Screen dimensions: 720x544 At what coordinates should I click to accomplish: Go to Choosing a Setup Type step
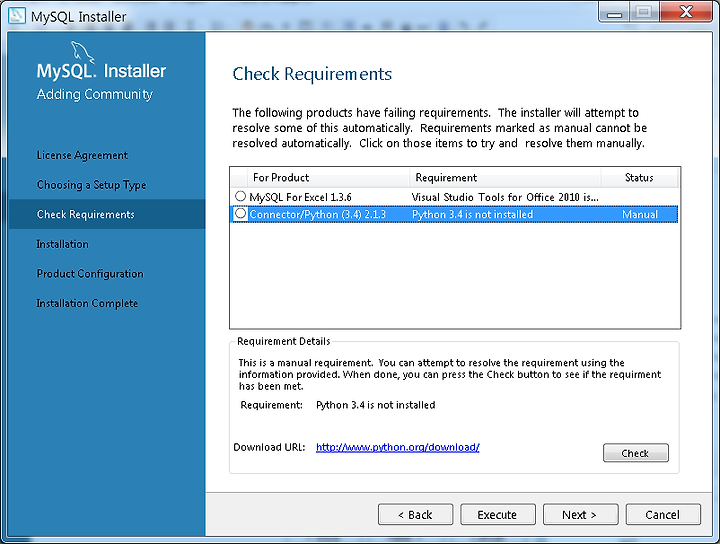click(x=91, y=185)
